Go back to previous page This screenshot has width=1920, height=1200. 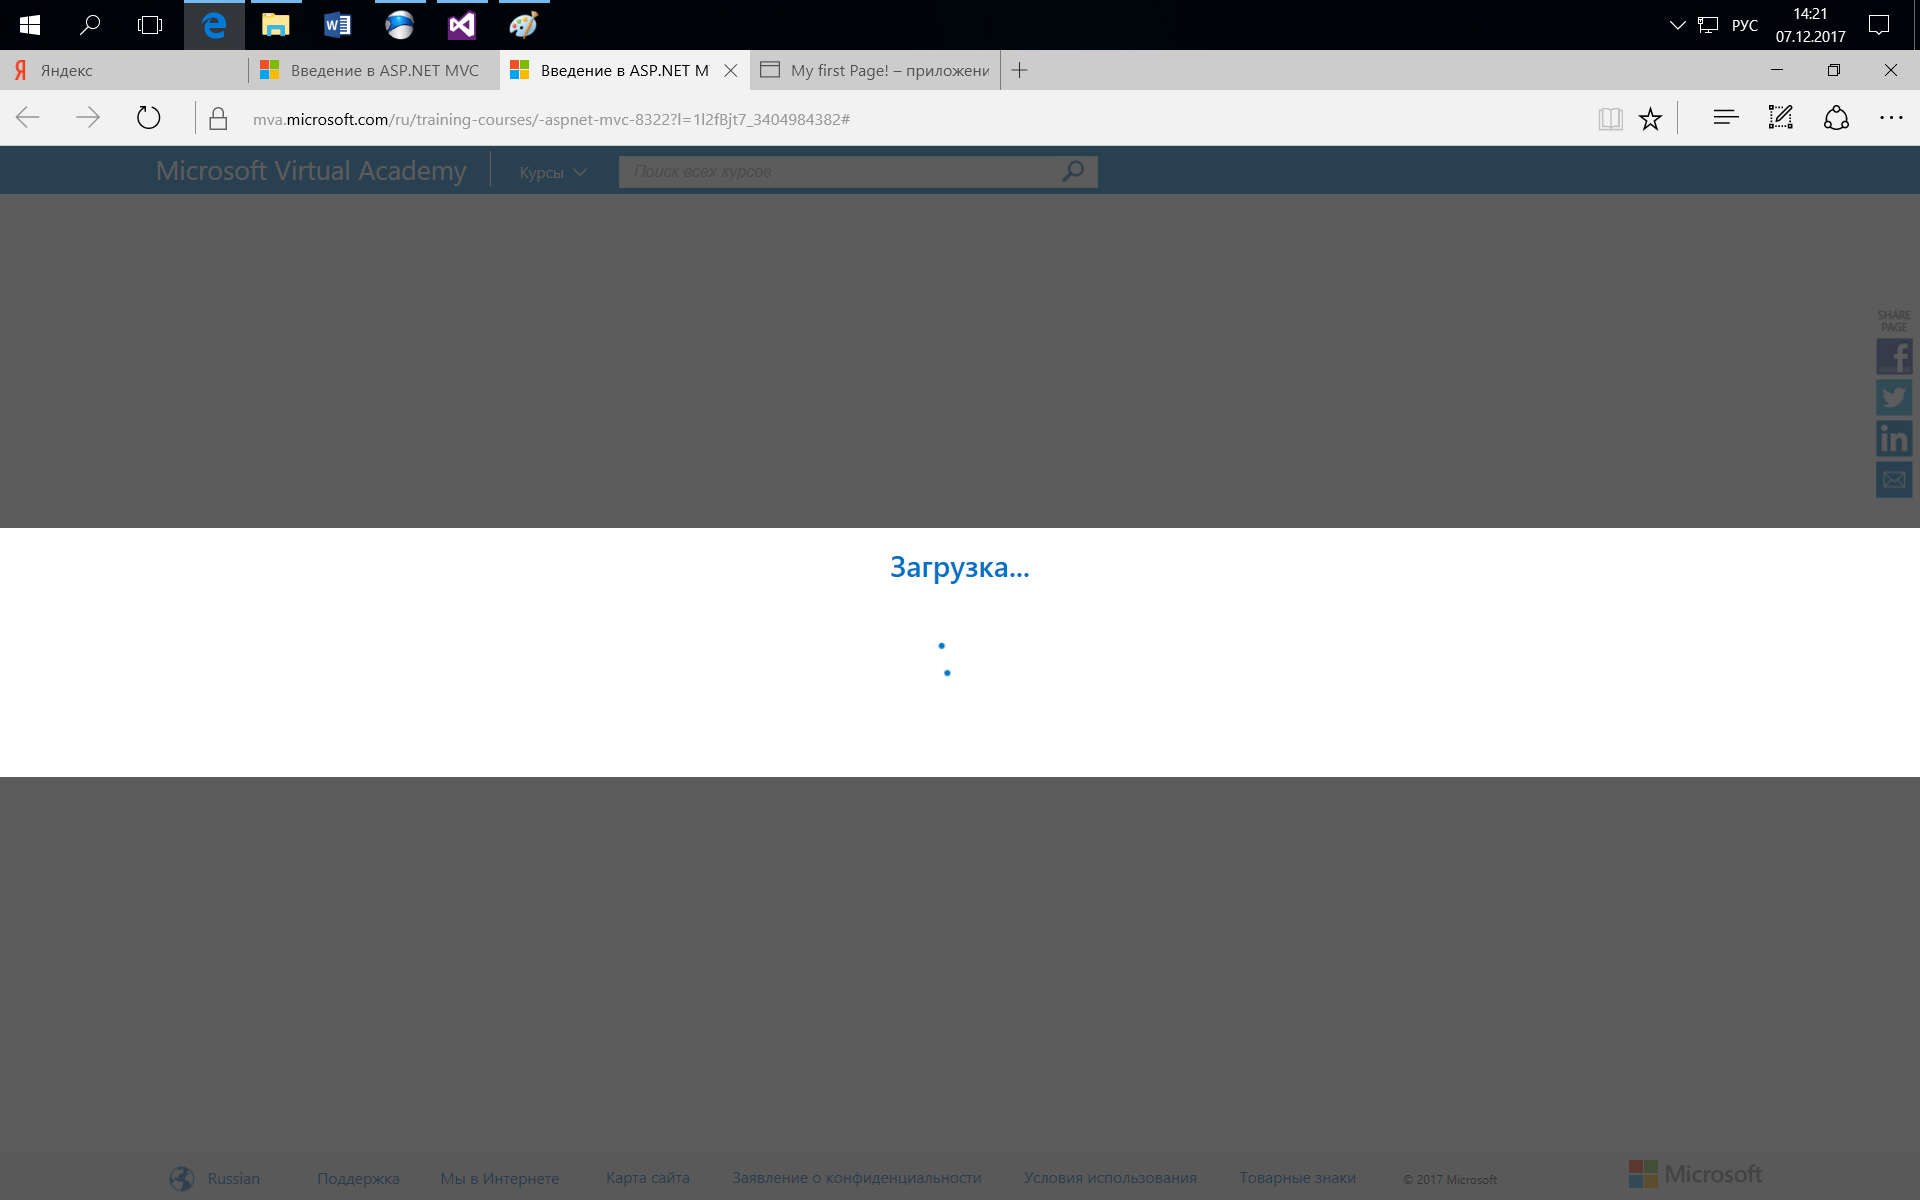(x=28, y=118)
